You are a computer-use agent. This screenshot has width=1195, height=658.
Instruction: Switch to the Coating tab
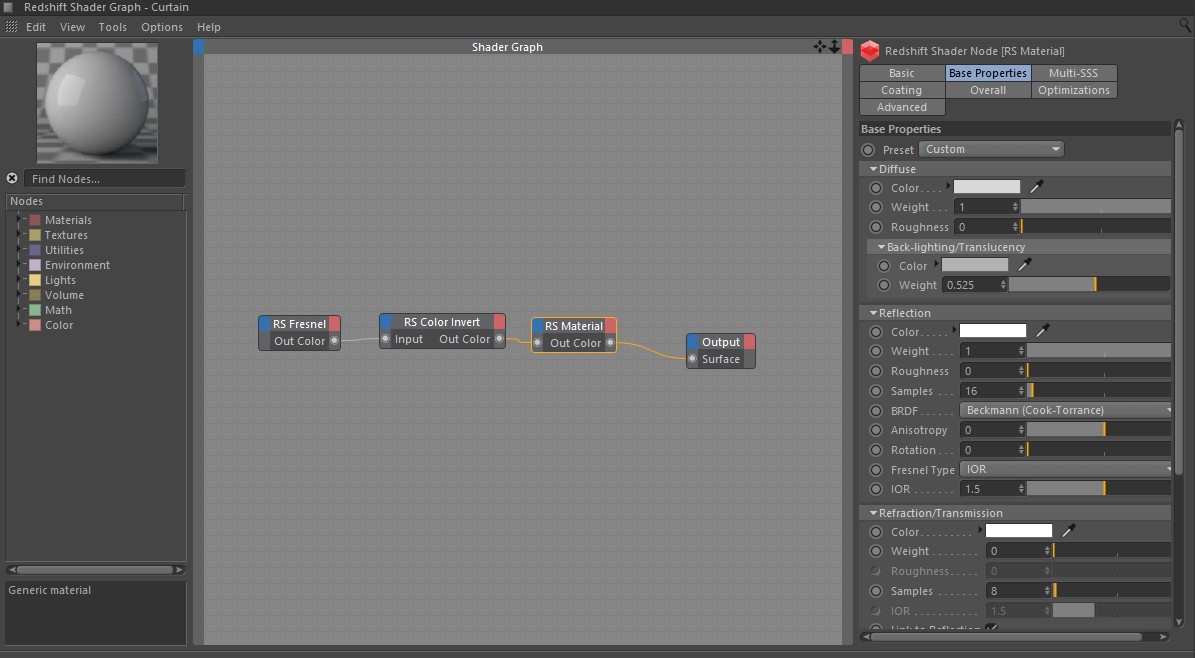[x=902, y=90]
